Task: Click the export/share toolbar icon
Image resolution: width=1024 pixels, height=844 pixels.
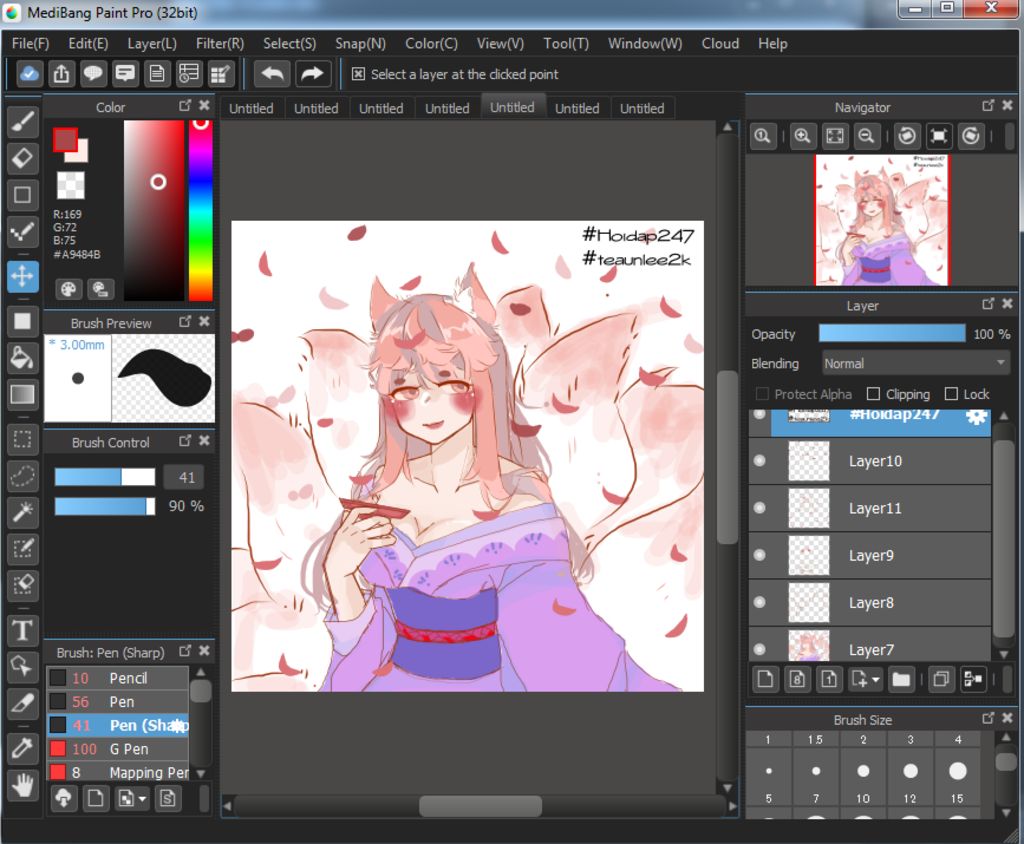Action: [x=61, y=74]
